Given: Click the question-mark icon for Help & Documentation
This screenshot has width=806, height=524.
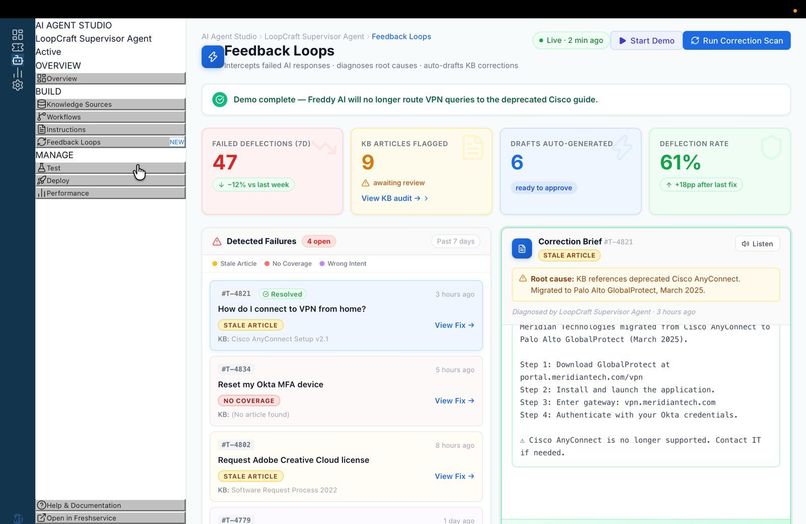Looking at the screenshot, I should 42,505.
